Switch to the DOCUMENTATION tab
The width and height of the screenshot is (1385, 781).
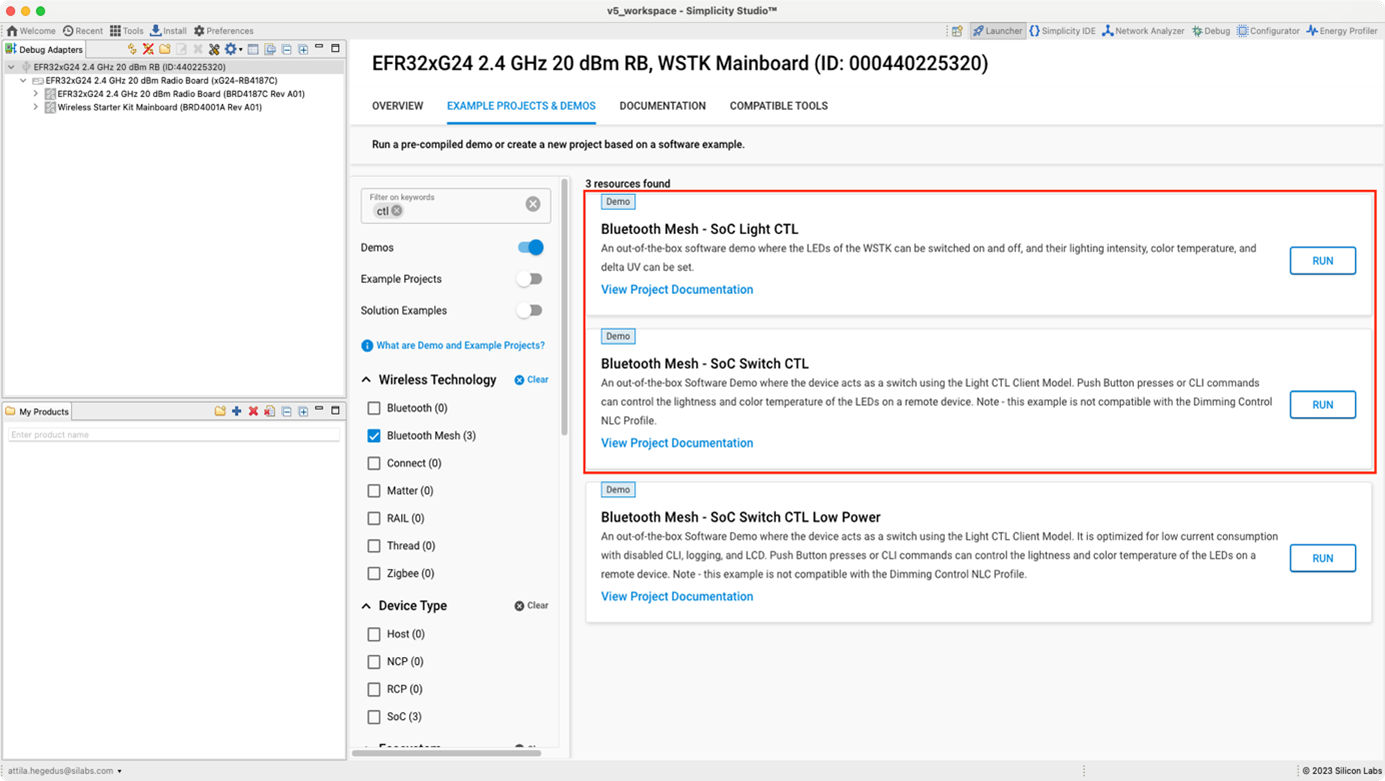coord(662,105)
